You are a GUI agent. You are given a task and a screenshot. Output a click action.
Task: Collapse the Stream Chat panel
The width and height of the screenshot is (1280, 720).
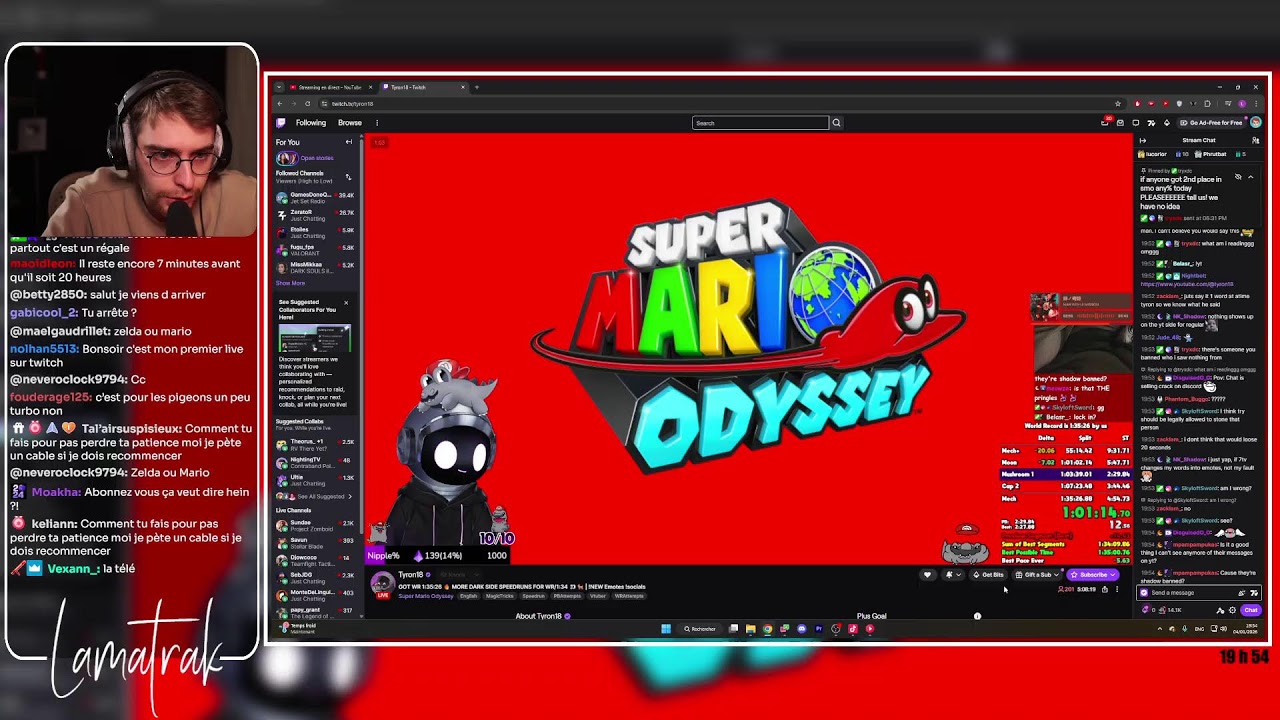(1143, 140)
